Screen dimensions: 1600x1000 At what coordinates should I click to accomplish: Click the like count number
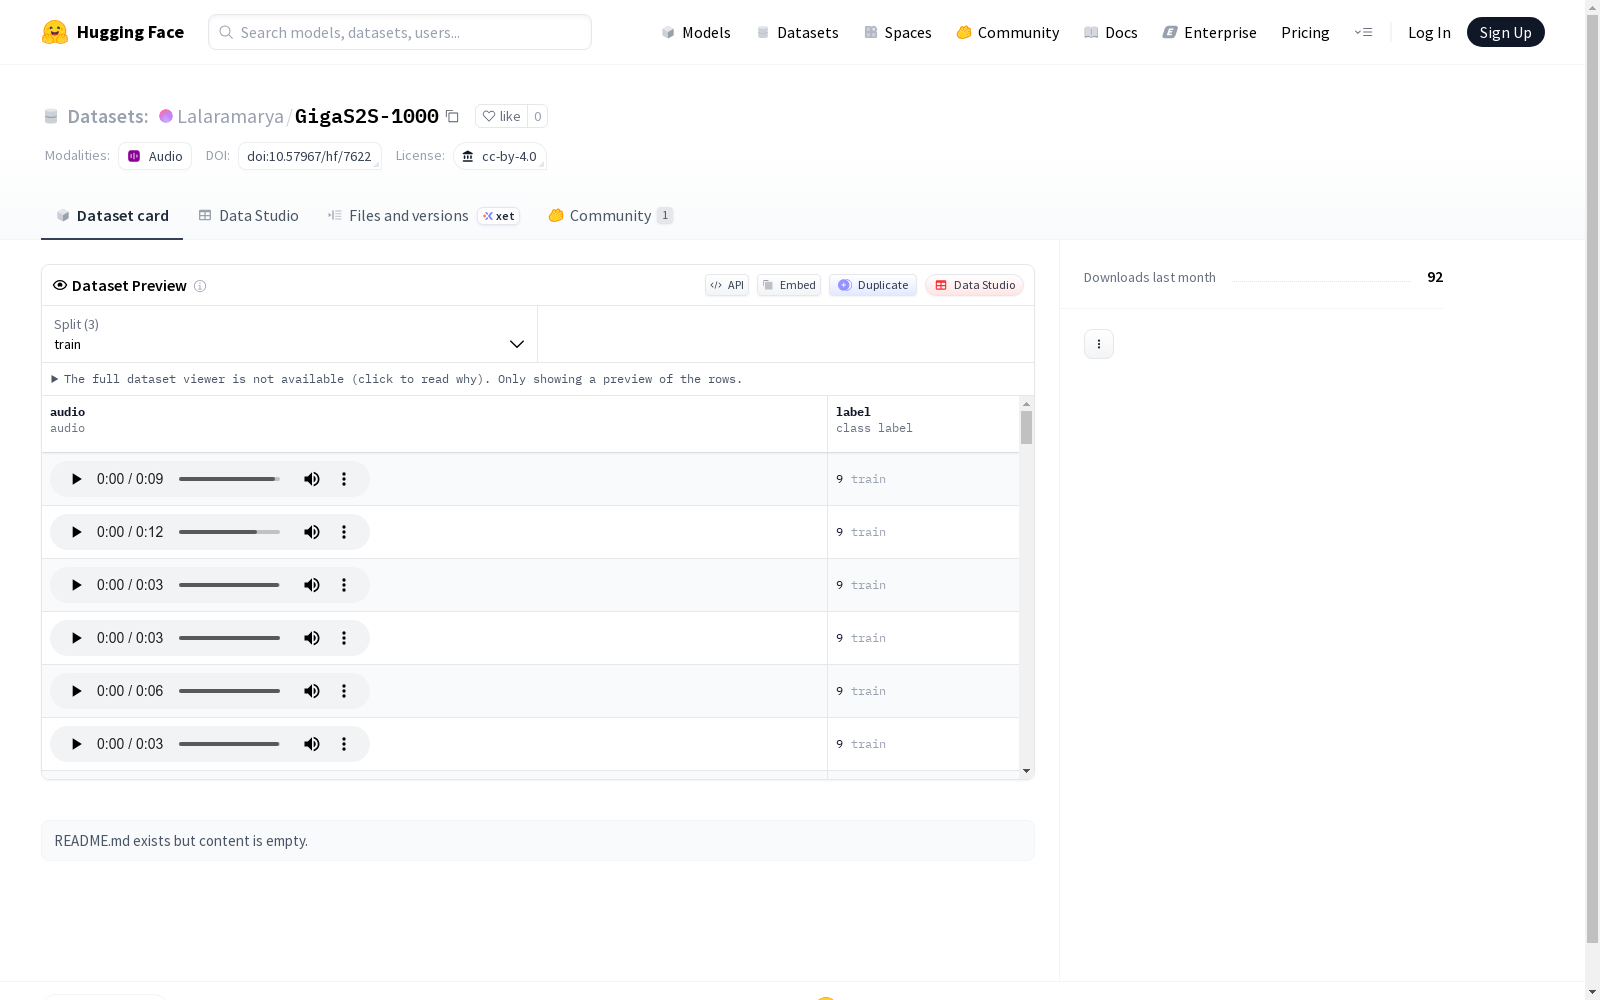coord(537,116)
